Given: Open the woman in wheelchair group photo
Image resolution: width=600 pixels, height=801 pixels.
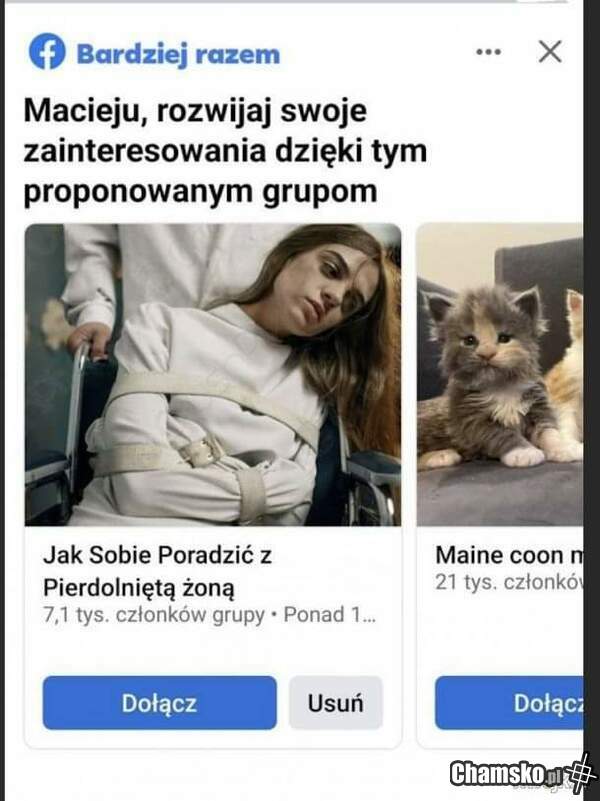Looking at the screenshot, I should tap(213, 375).
